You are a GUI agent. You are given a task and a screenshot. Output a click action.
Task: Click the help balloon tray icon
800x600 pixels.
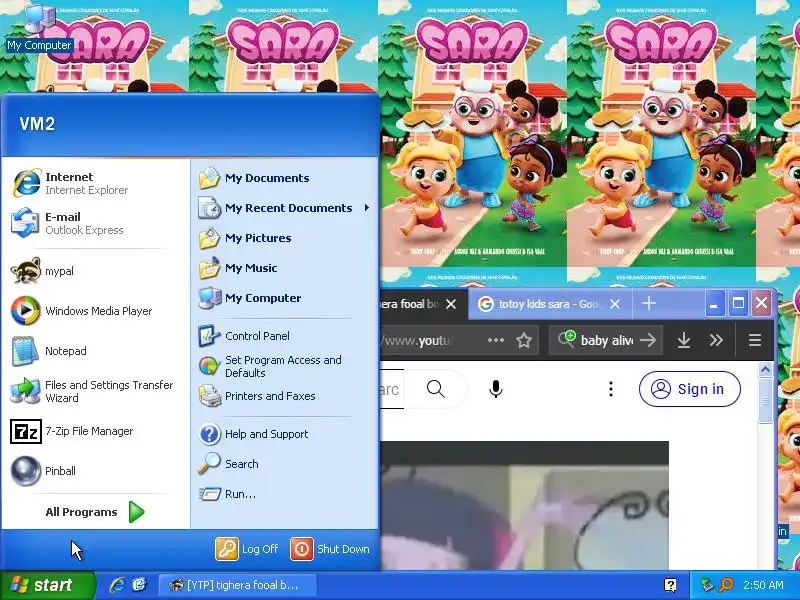pos(670,585)
